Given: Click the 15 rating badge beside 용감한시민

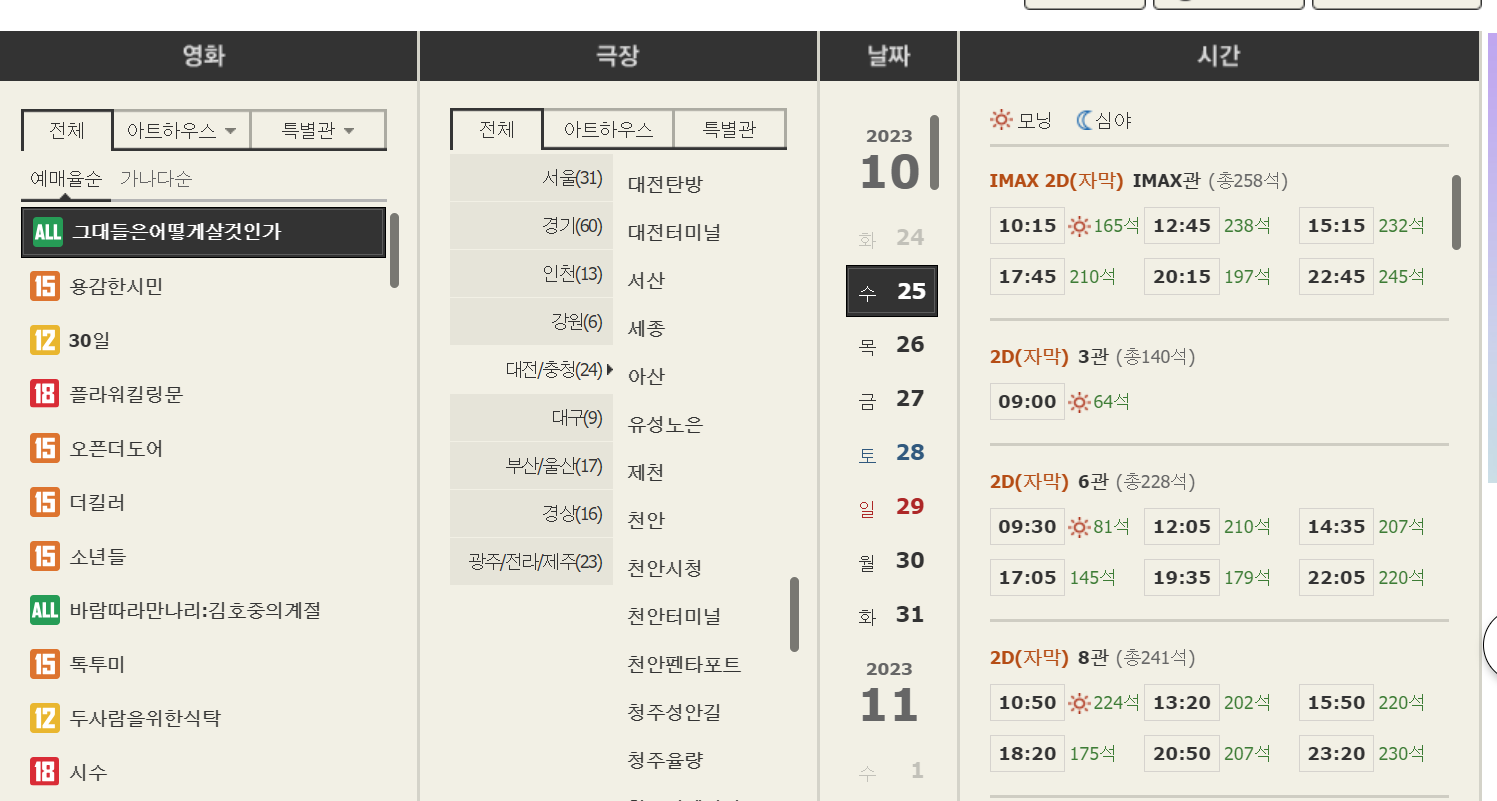Looking at the screenshot, I should [45, 287].
